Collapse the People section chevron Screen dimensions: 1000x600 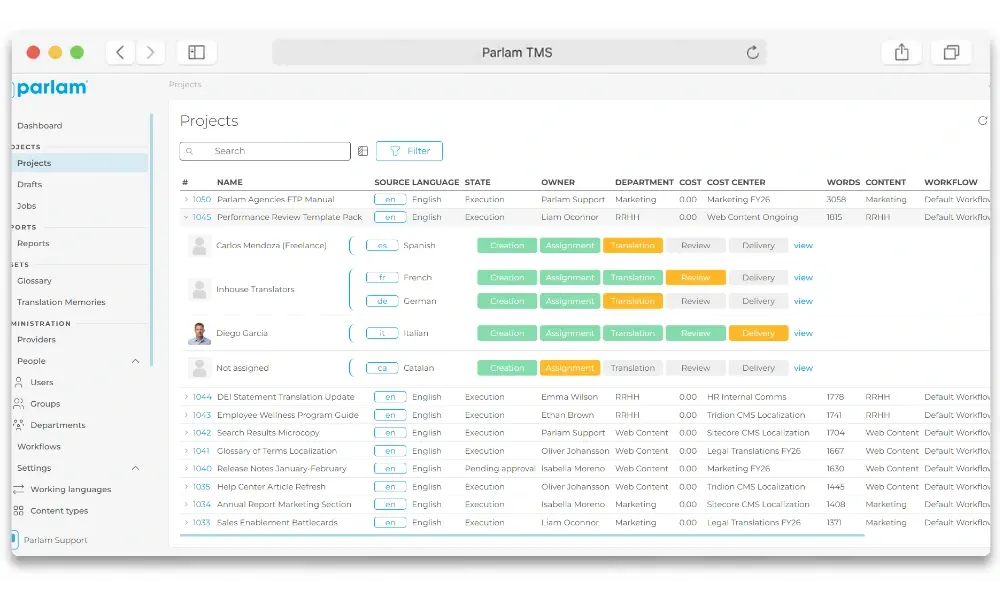[135, 361]
